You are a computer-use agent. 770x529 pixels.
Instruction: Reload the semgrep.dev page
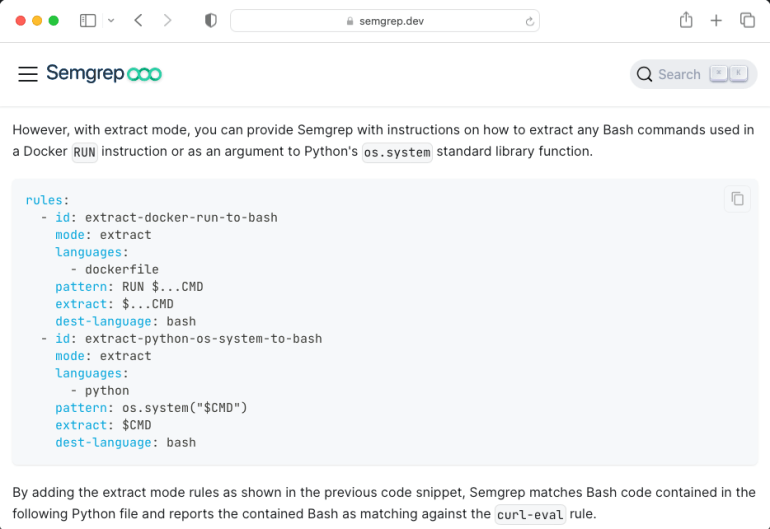tap(529, 21)
